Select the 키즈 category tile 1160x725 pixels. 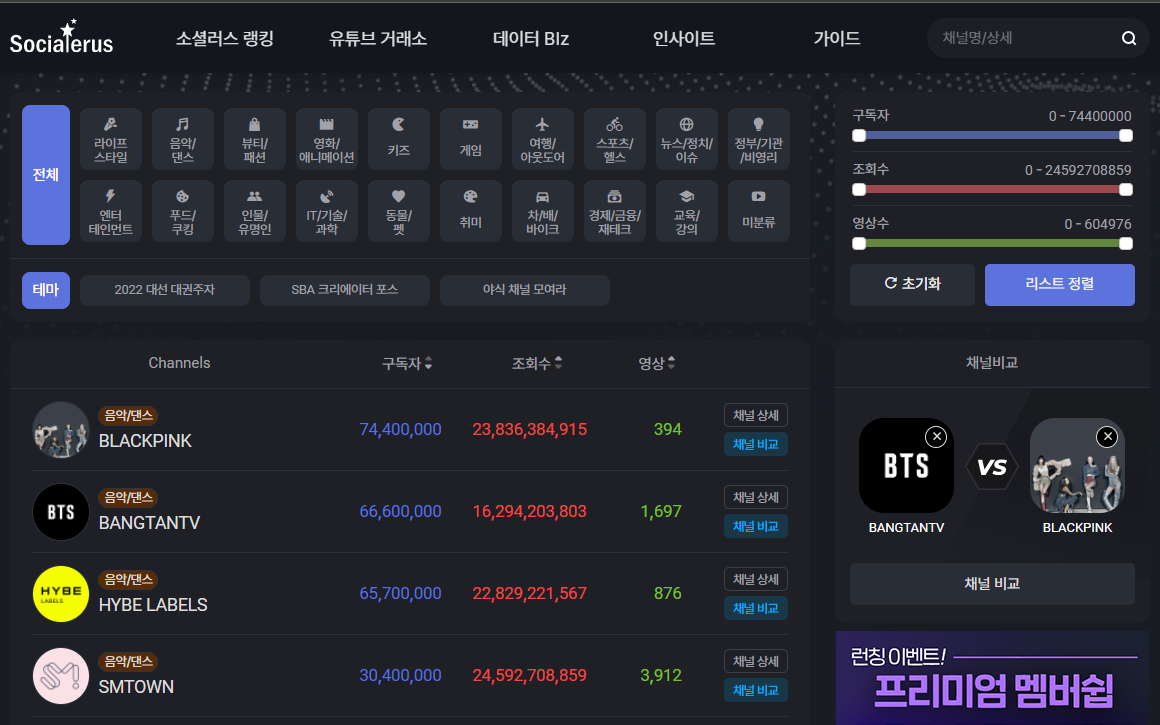(x=399, y=139)
